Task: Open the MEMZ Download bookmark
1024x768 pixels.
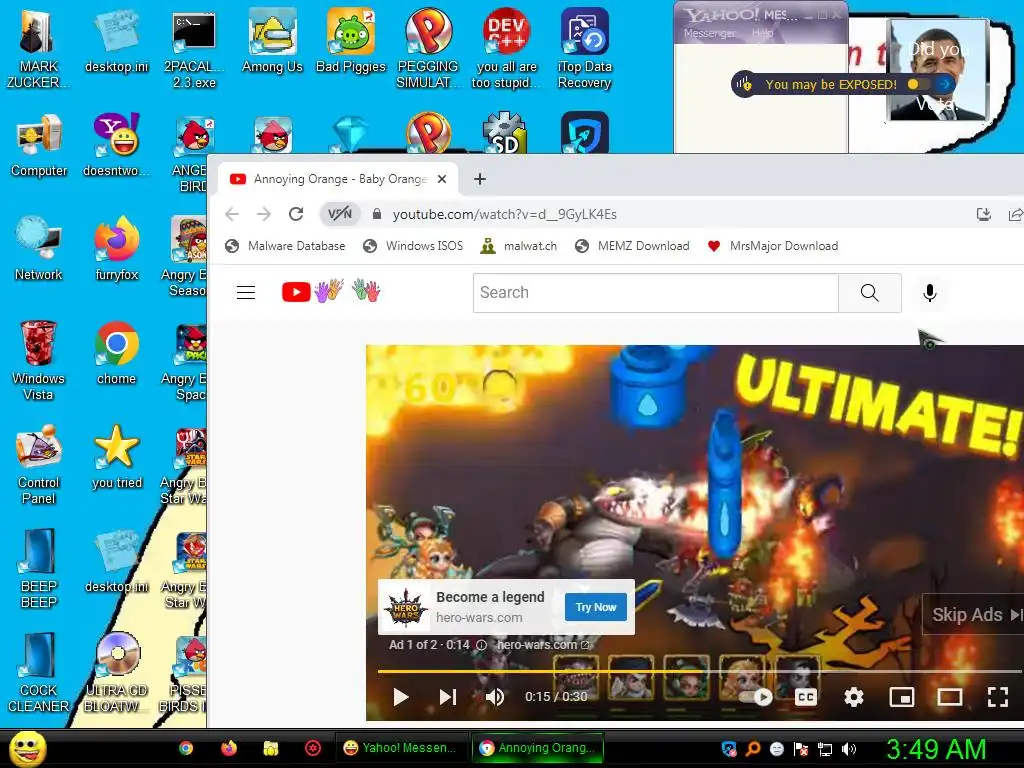Action: 632,246
